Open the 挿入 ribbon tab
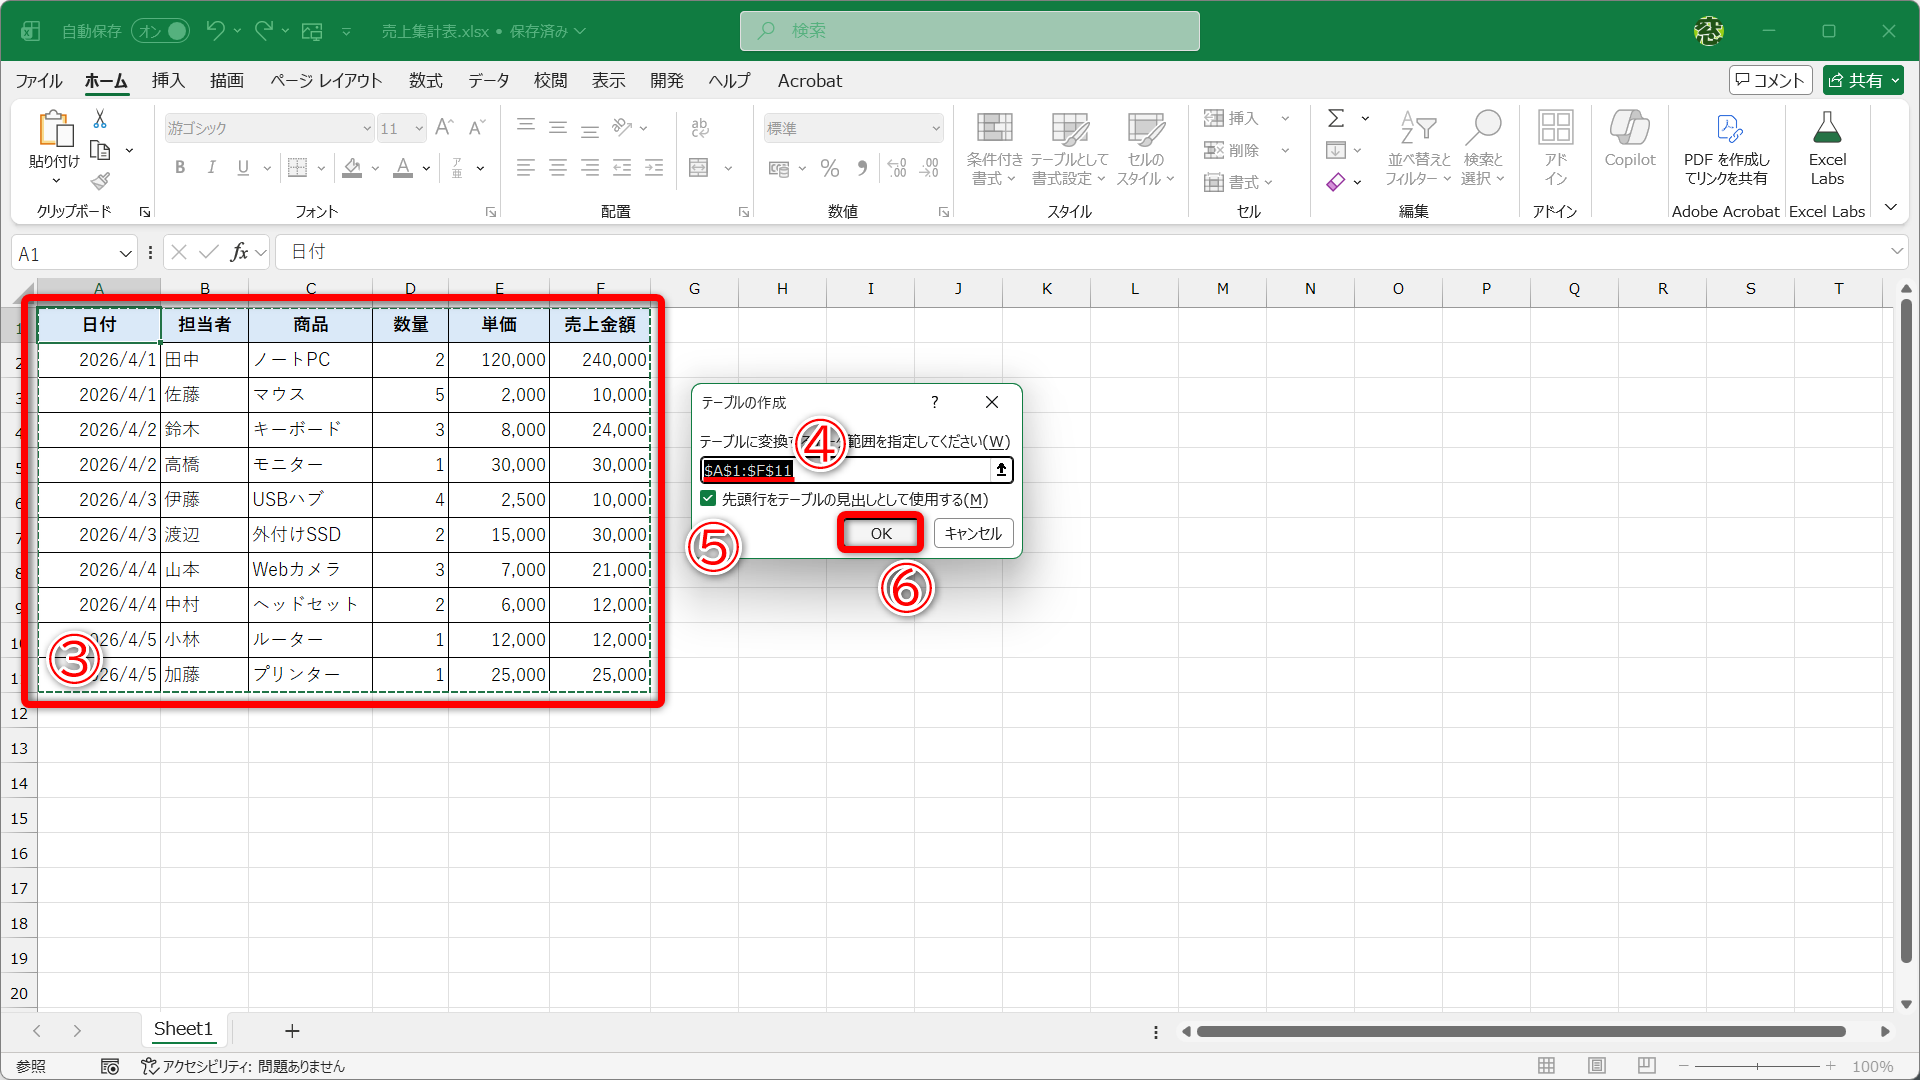1920x1080 pixels. [x=168, y=81]
